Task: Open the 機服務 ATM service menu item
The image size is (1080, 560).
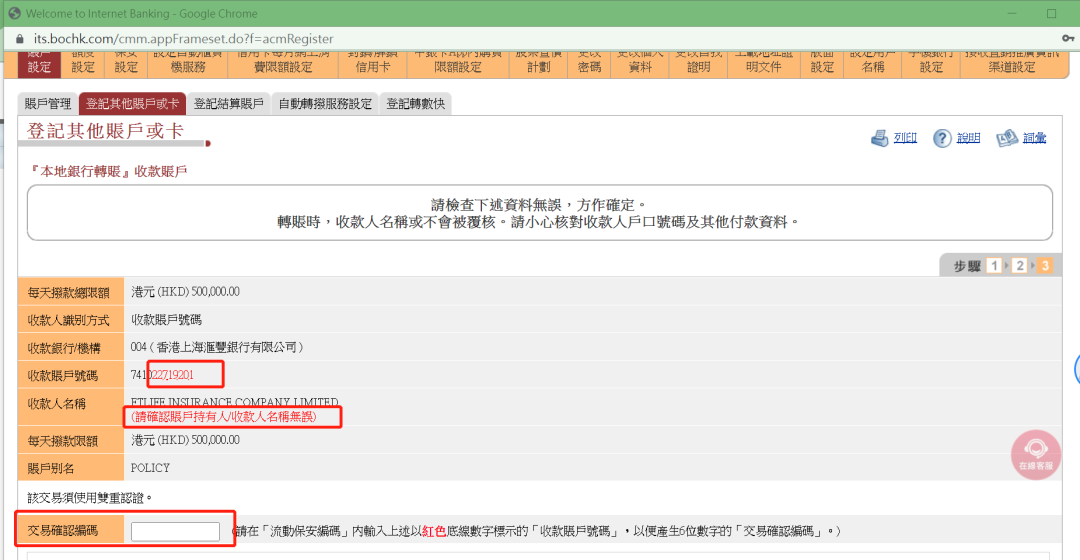Action: pyautogui.click(x=188, y=64)
